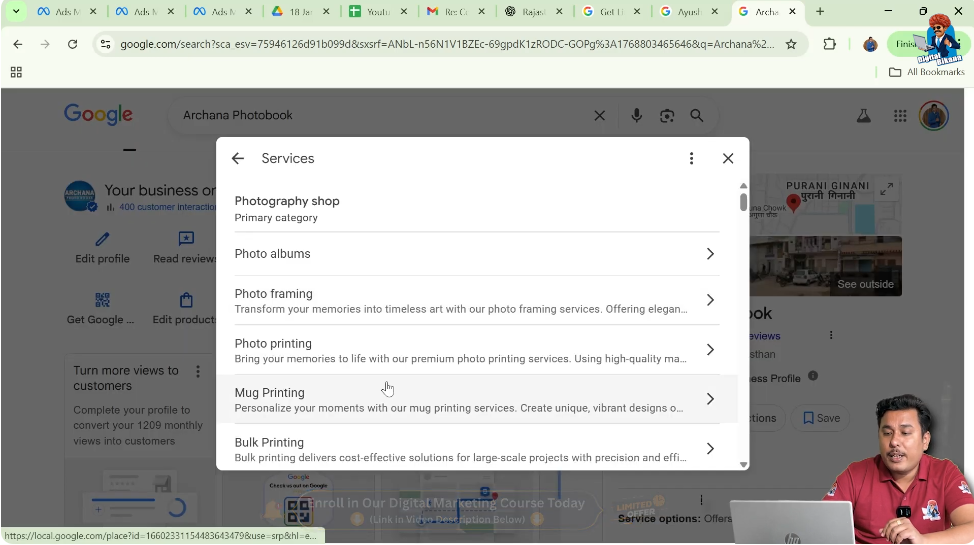974x545 pixels.
Task: Expand the Photo printing chevron
Action: [710, 350]
